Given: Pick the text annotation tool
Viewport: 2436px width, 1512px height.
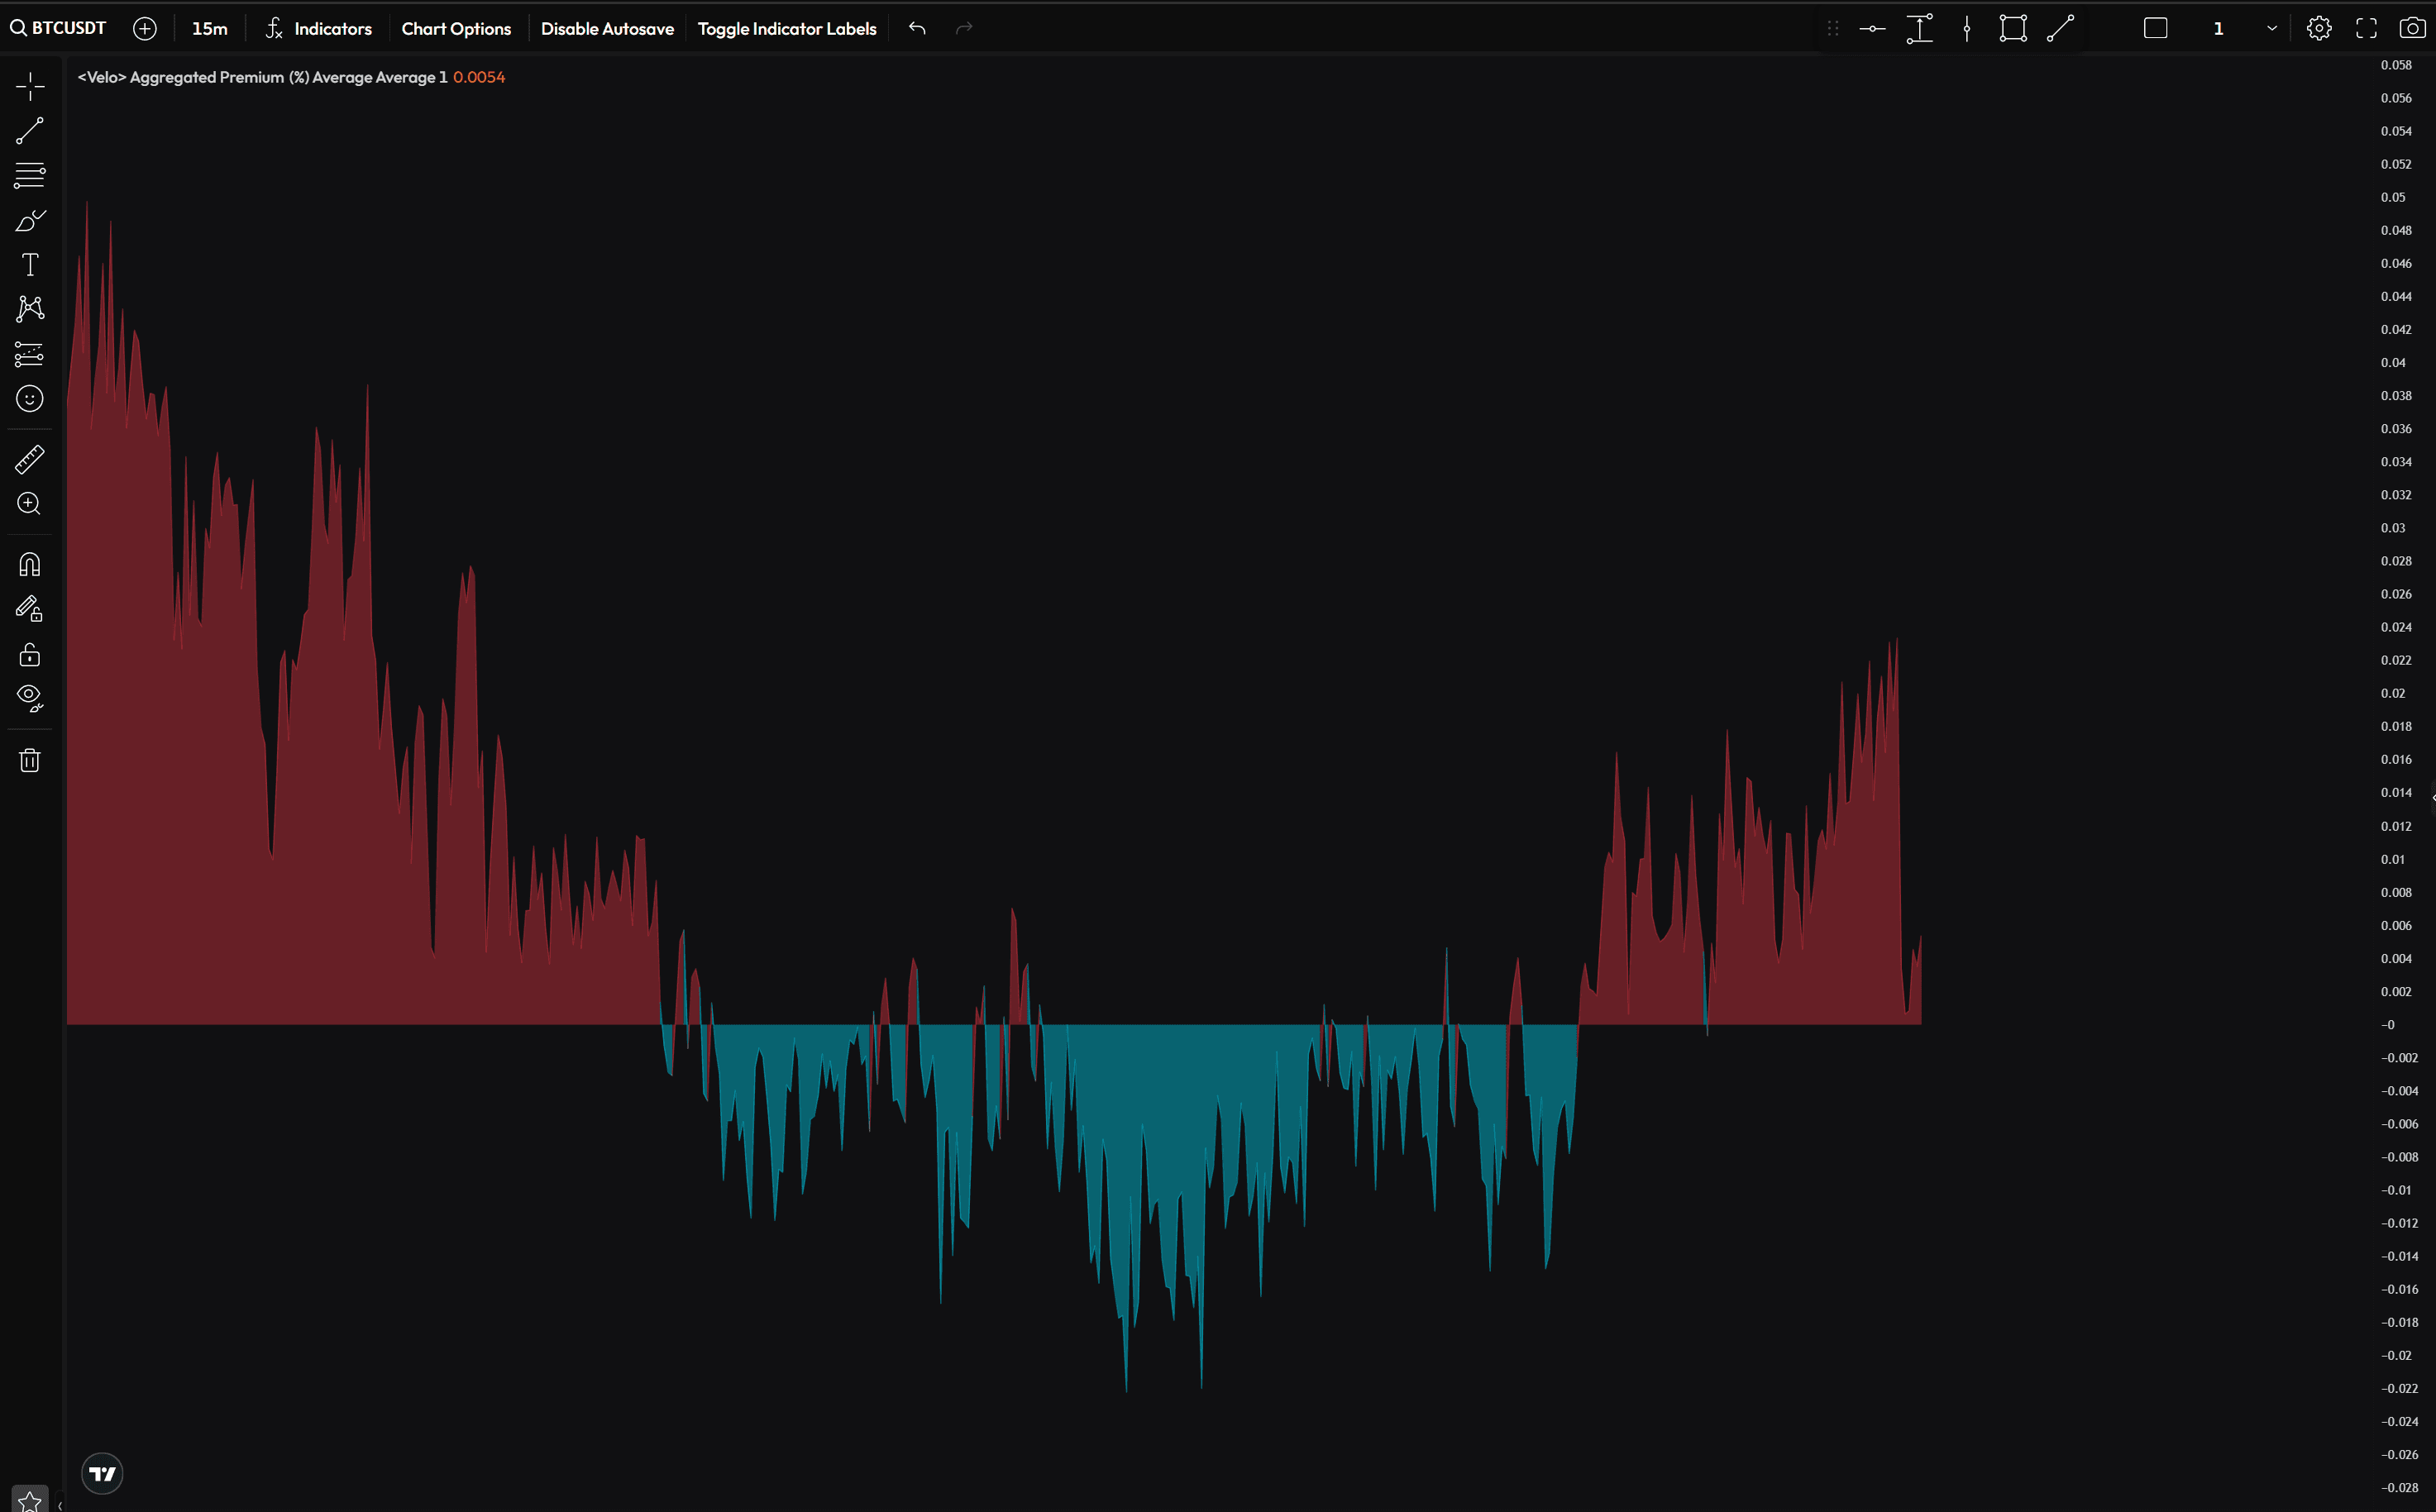Looking at the screenshot, I should coord(30,264).
